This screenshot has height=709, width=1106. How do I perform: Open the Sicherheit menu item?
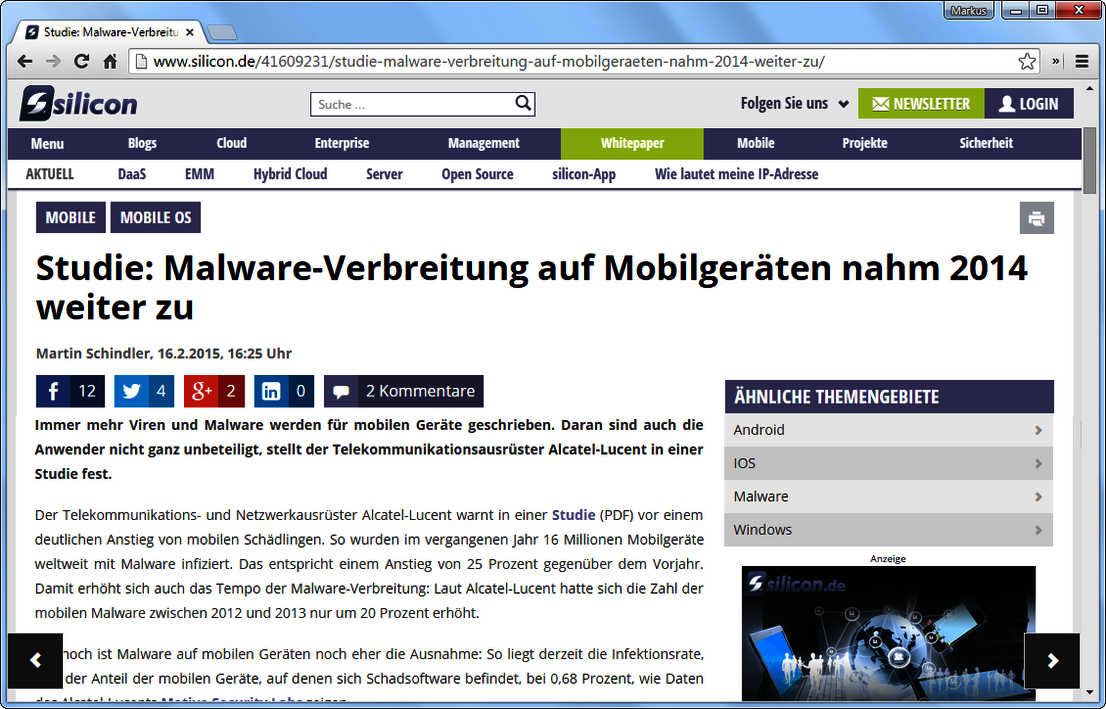coord(986,143)
